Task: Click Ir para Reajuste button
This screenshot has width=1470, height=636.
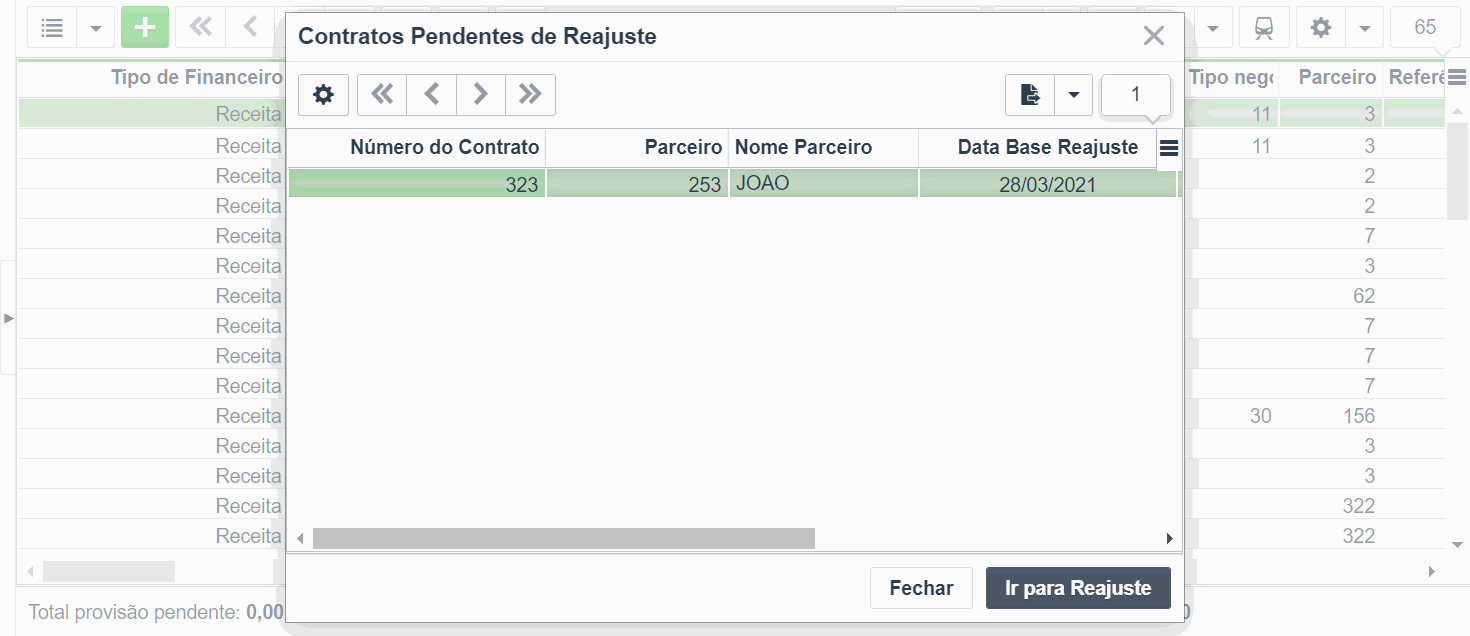Action: coord(1078,588)
